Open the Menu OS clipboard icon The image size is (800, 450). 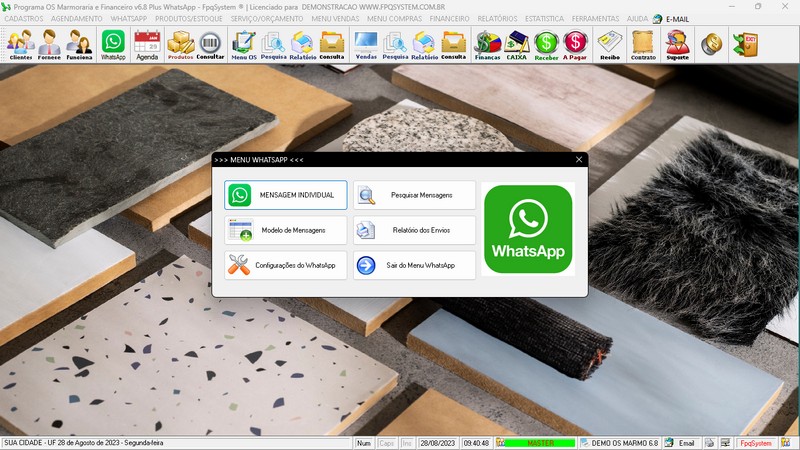244,45
